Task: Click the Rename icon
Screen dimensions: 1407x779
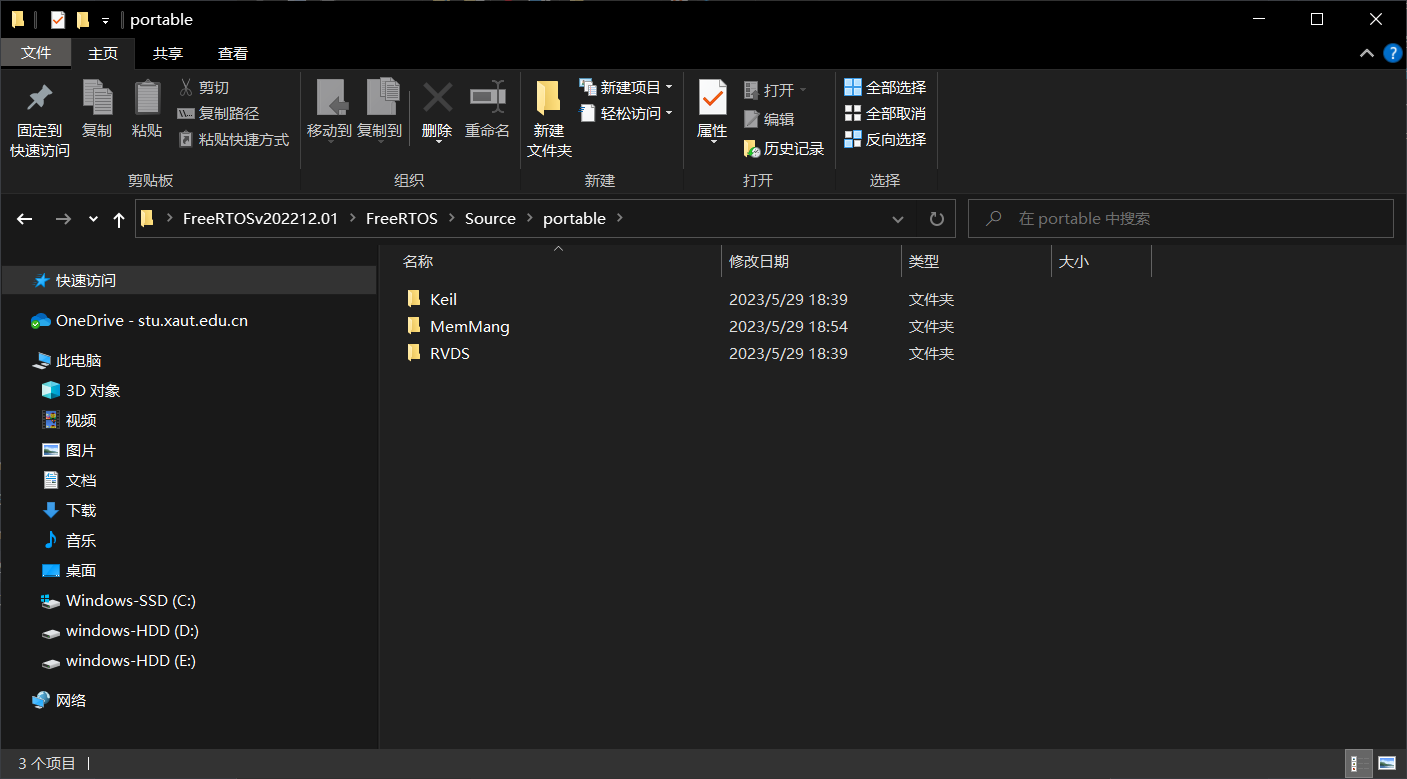Action: pyautogui.click(x=487, y=99)
